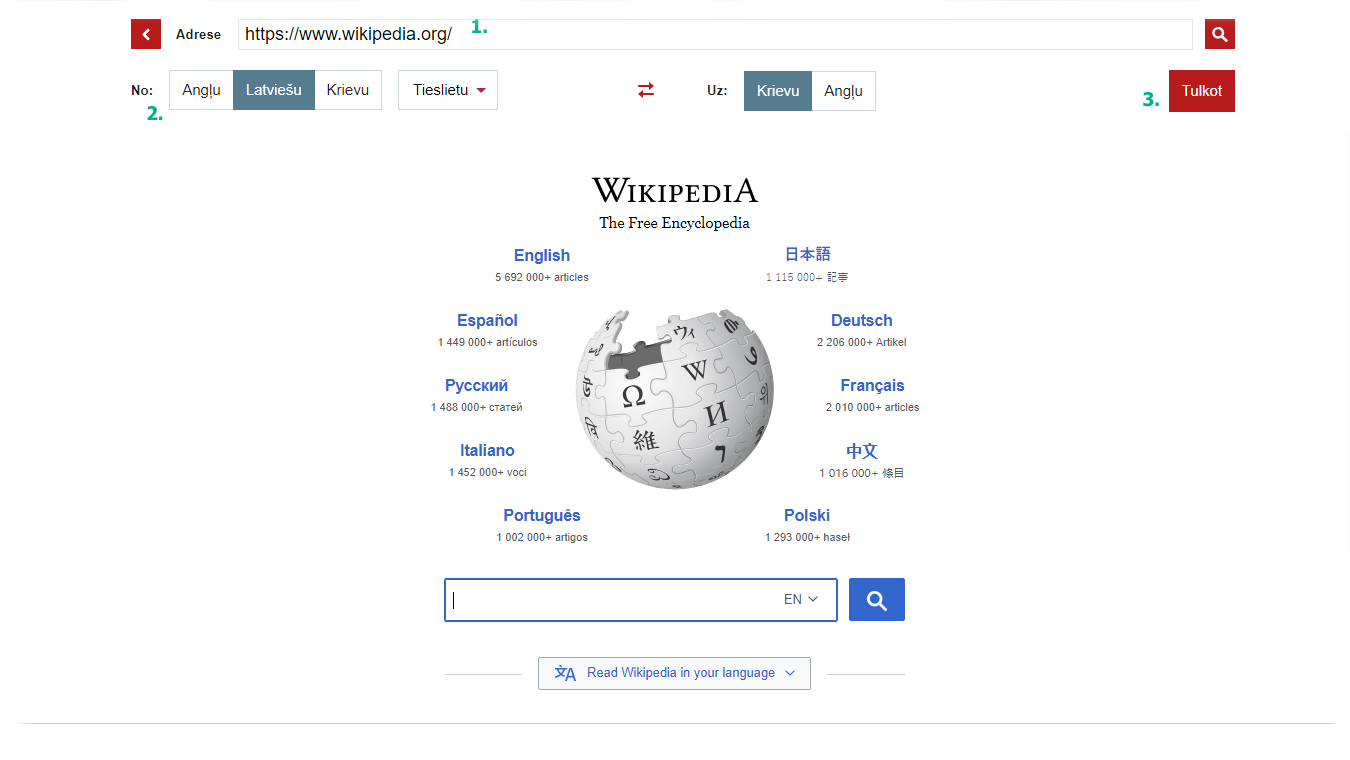Click the '1 002 000+ artigos' text

click(542, 537)
